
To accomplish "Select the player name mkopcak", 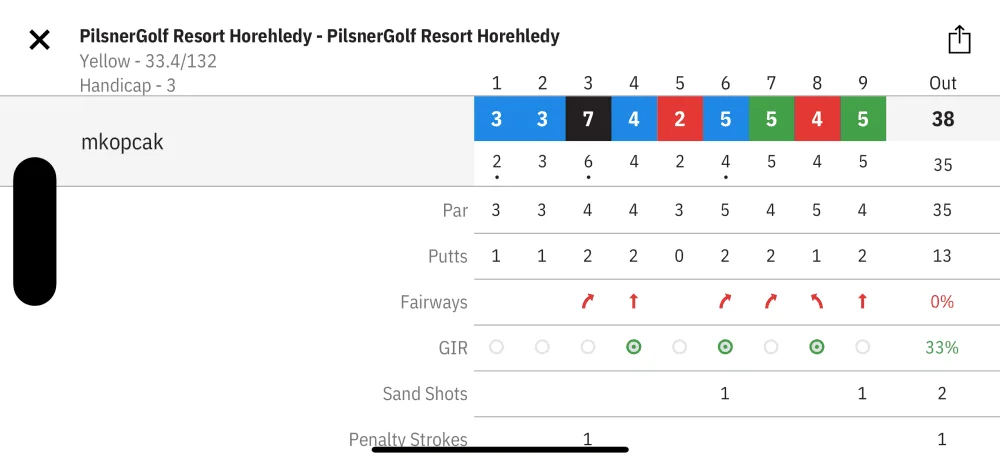I will 122,142.
